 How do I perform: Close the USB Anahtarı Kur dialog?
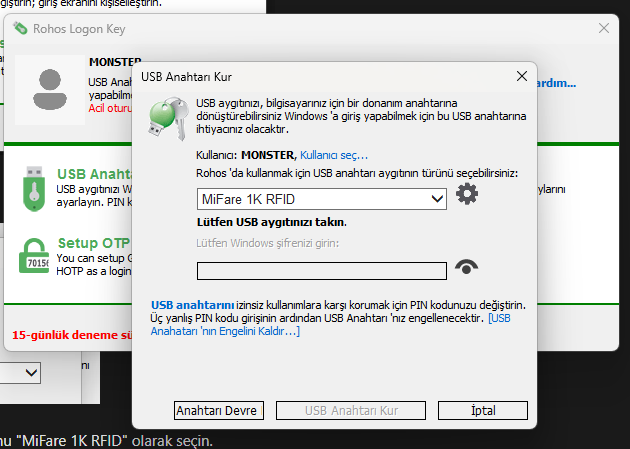point(522,76)
